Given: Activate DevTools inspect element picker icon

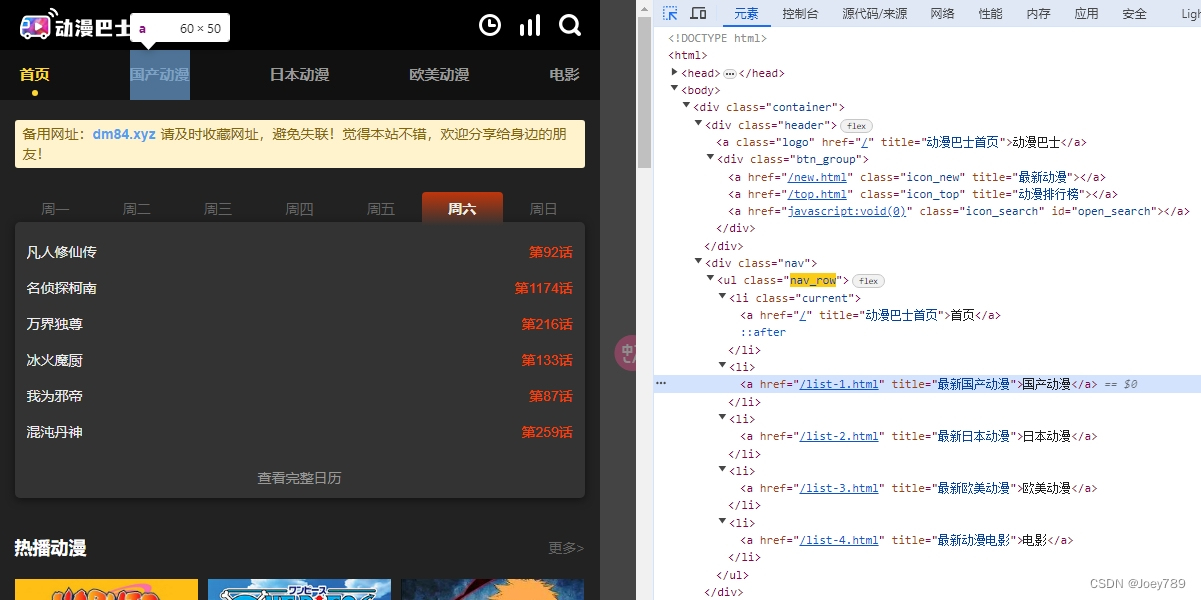Looking at the screenshot, I should (x=671, y=13).
